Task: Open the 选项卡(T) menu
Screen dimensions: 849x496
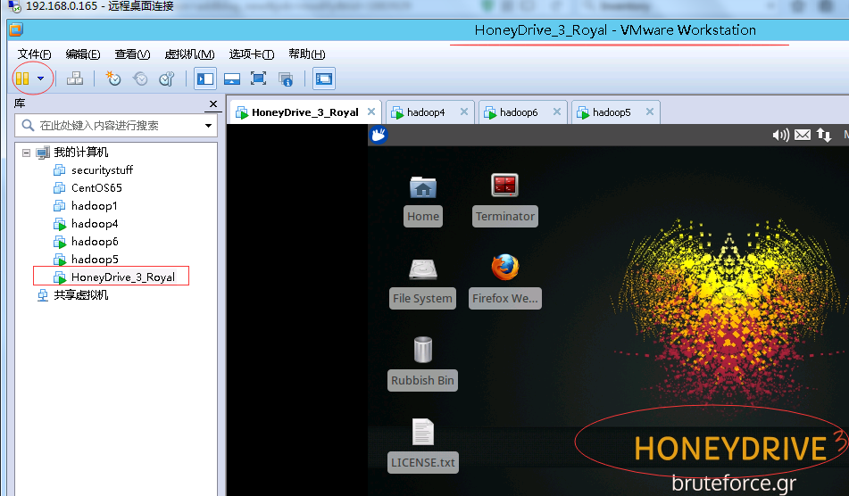Action: (x=251, y=54)
